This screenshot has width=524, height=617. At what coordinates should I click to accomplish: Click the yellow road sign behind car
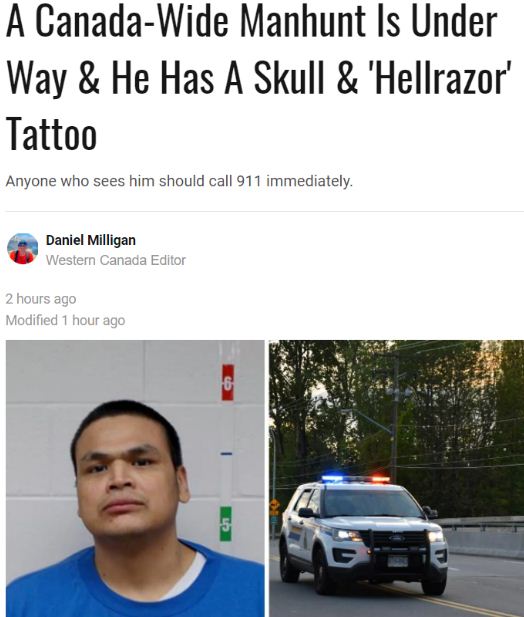tap(274, 507)
